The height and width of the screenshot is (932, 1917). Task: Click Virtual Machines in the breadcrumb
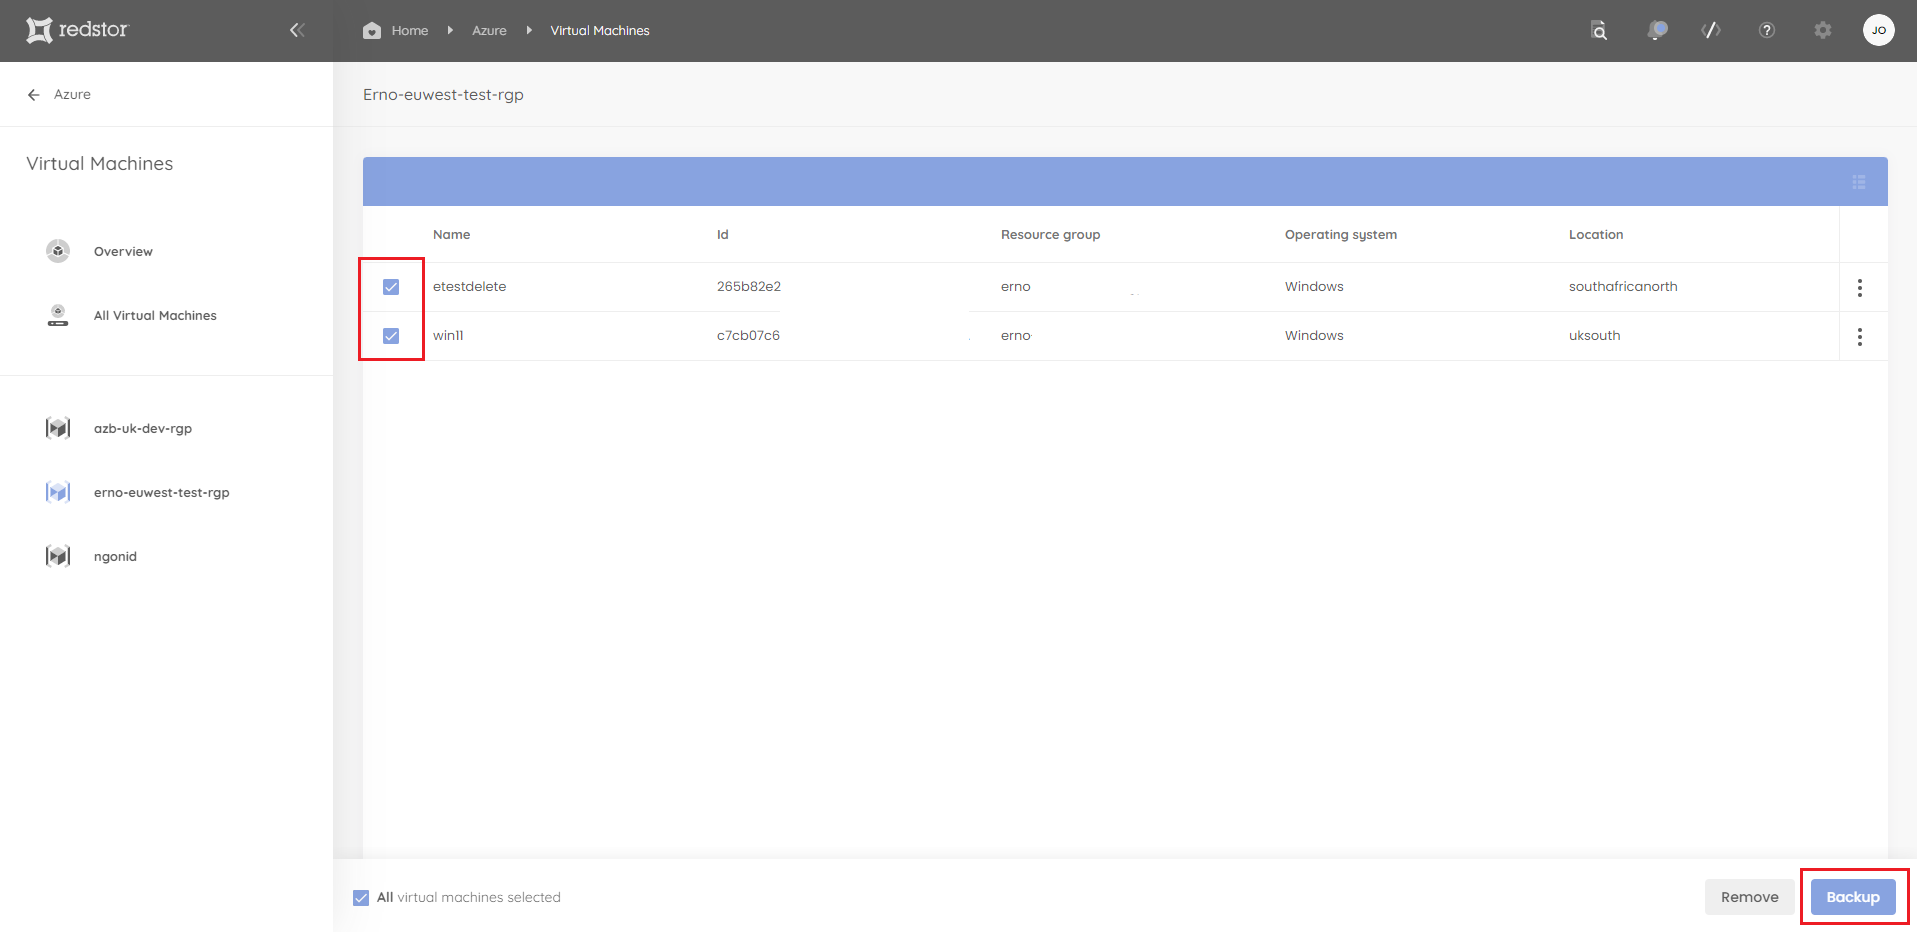coord(600,31)
